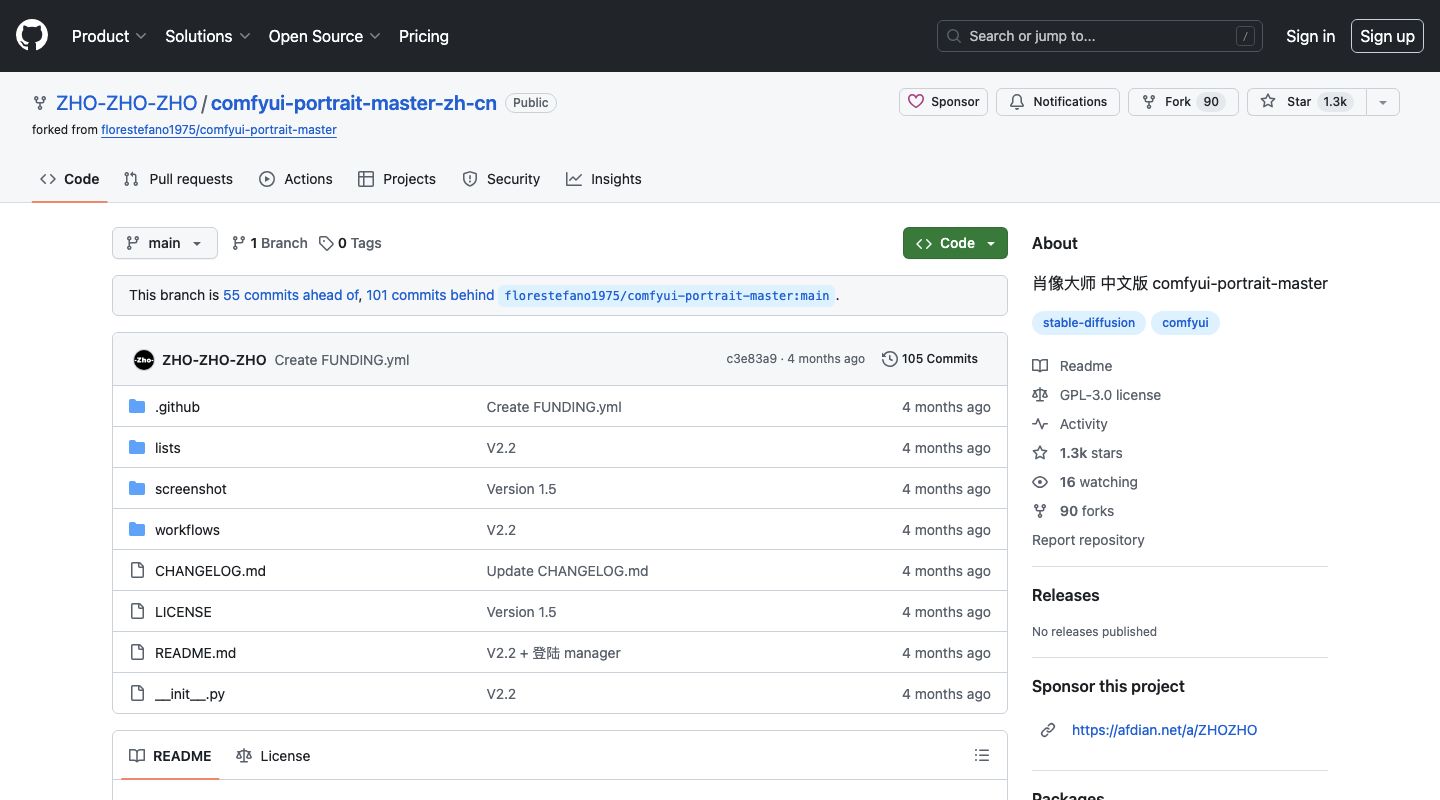The height and width of the screenshot is (800, 1440).
Task: Click the Sponsor button
Action: tap(944, 102)
